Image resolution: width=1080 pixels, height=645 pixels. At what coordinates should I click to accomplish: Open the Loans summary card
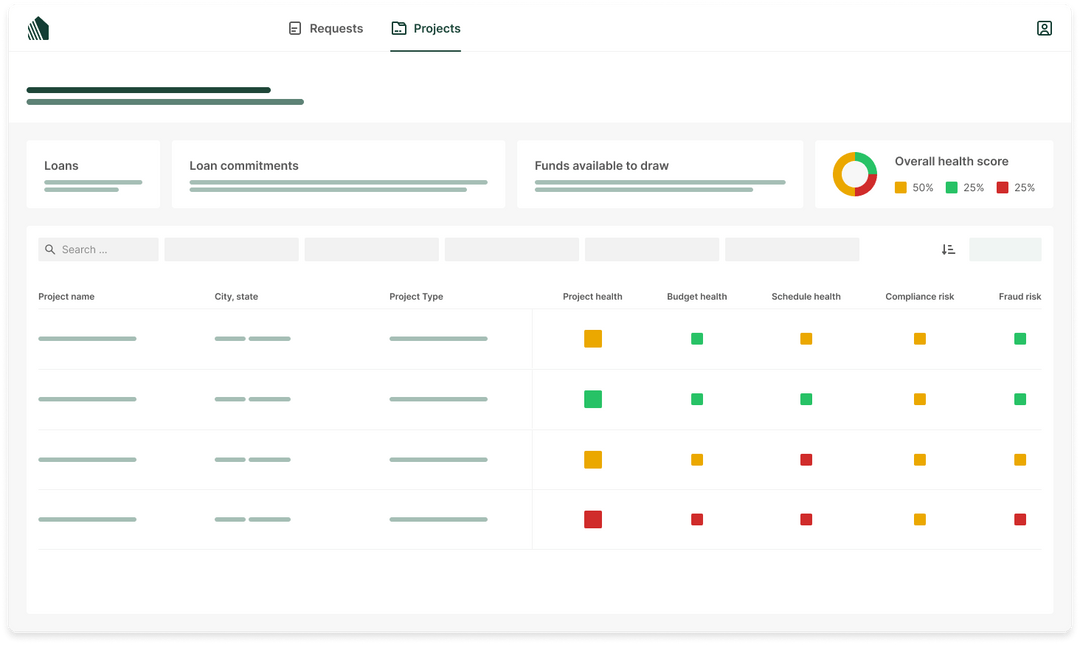(x=93, y=174)
